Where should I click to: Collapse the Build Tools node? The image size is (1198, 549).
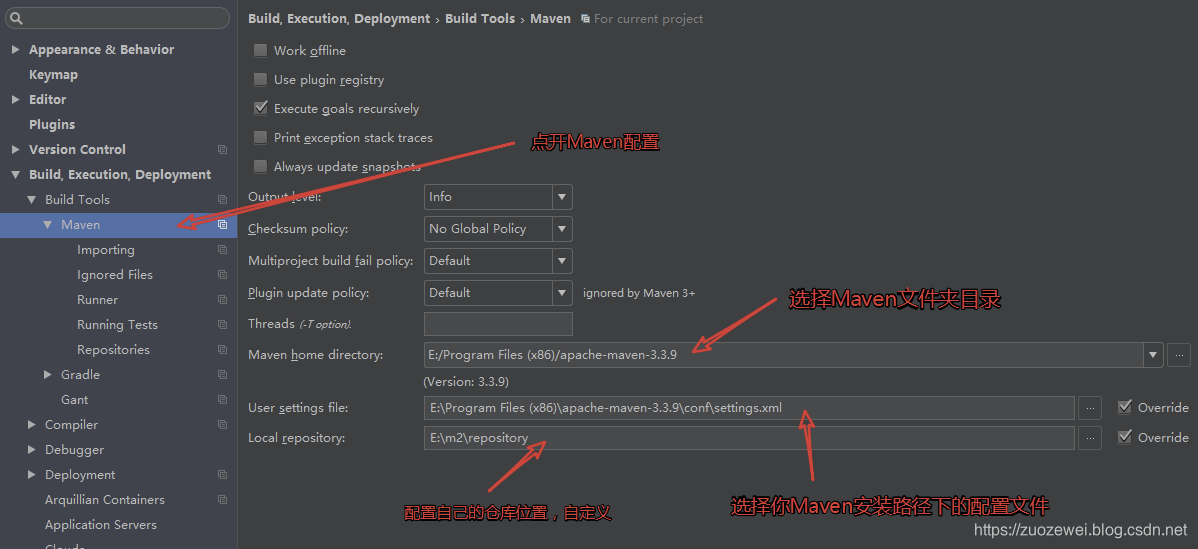31,200
